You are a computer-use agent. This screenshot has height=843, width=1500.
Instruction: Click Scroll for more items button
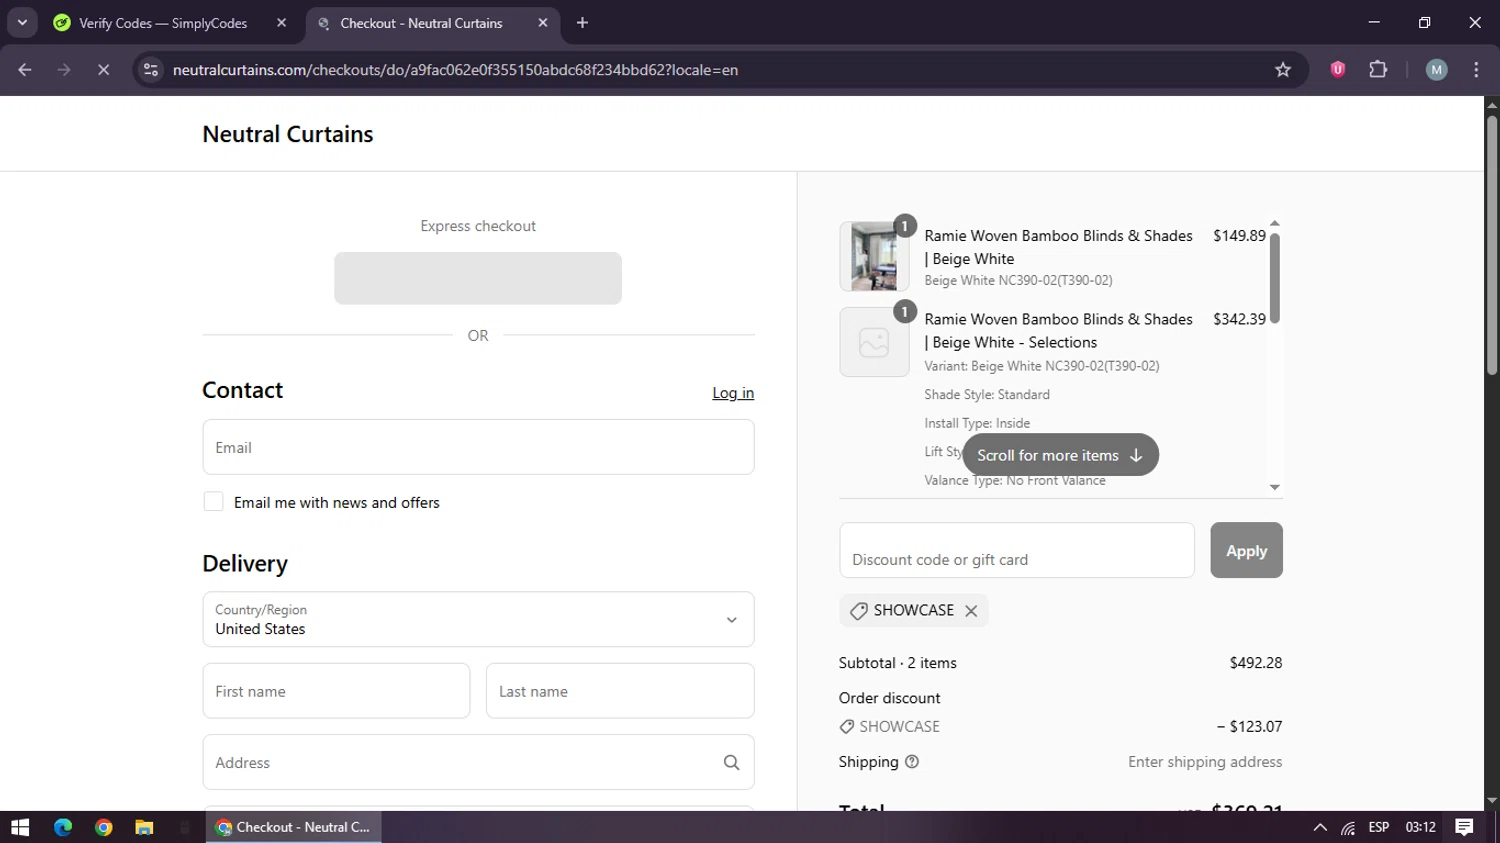pos(1060,455)
